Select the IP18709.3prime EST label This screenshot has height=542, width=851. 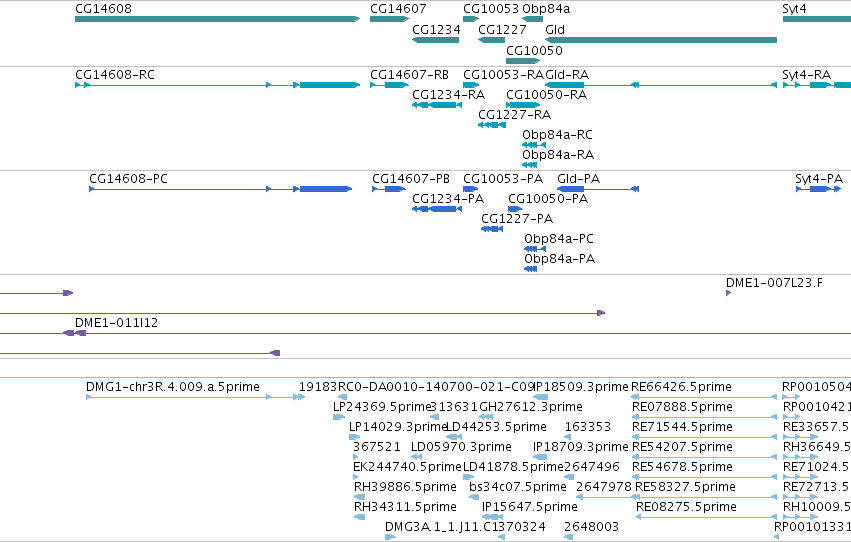[581, 447]
